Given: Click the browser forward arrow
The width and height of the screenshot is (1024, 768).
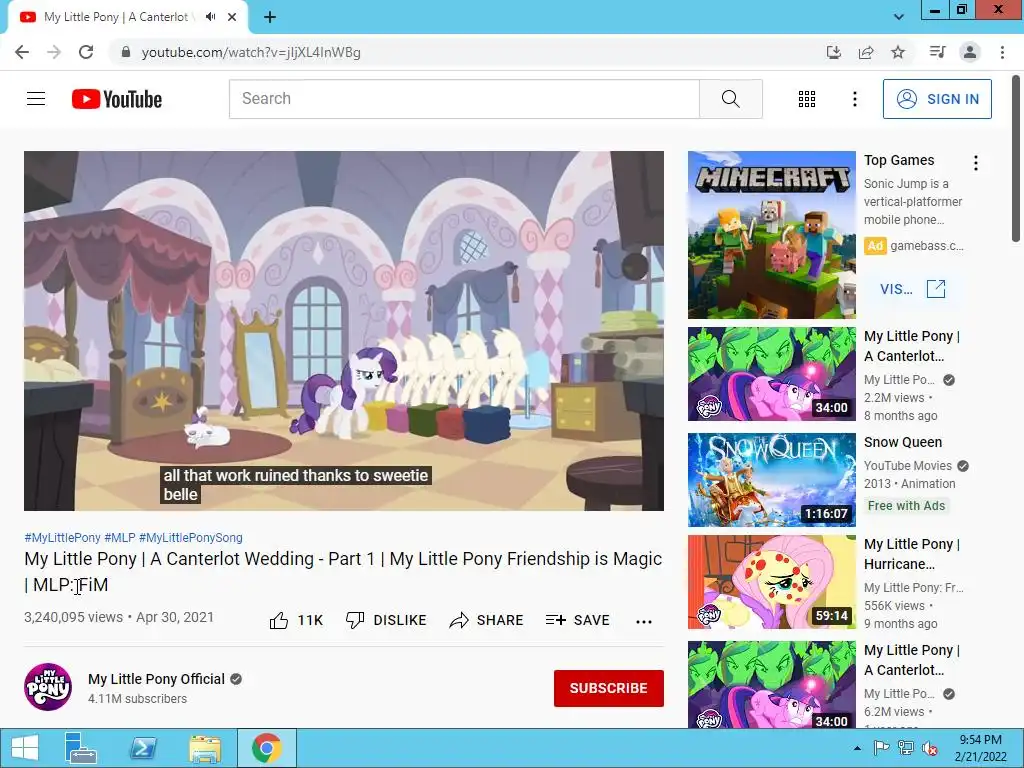Looking at the screenshot, I should 54,52.
